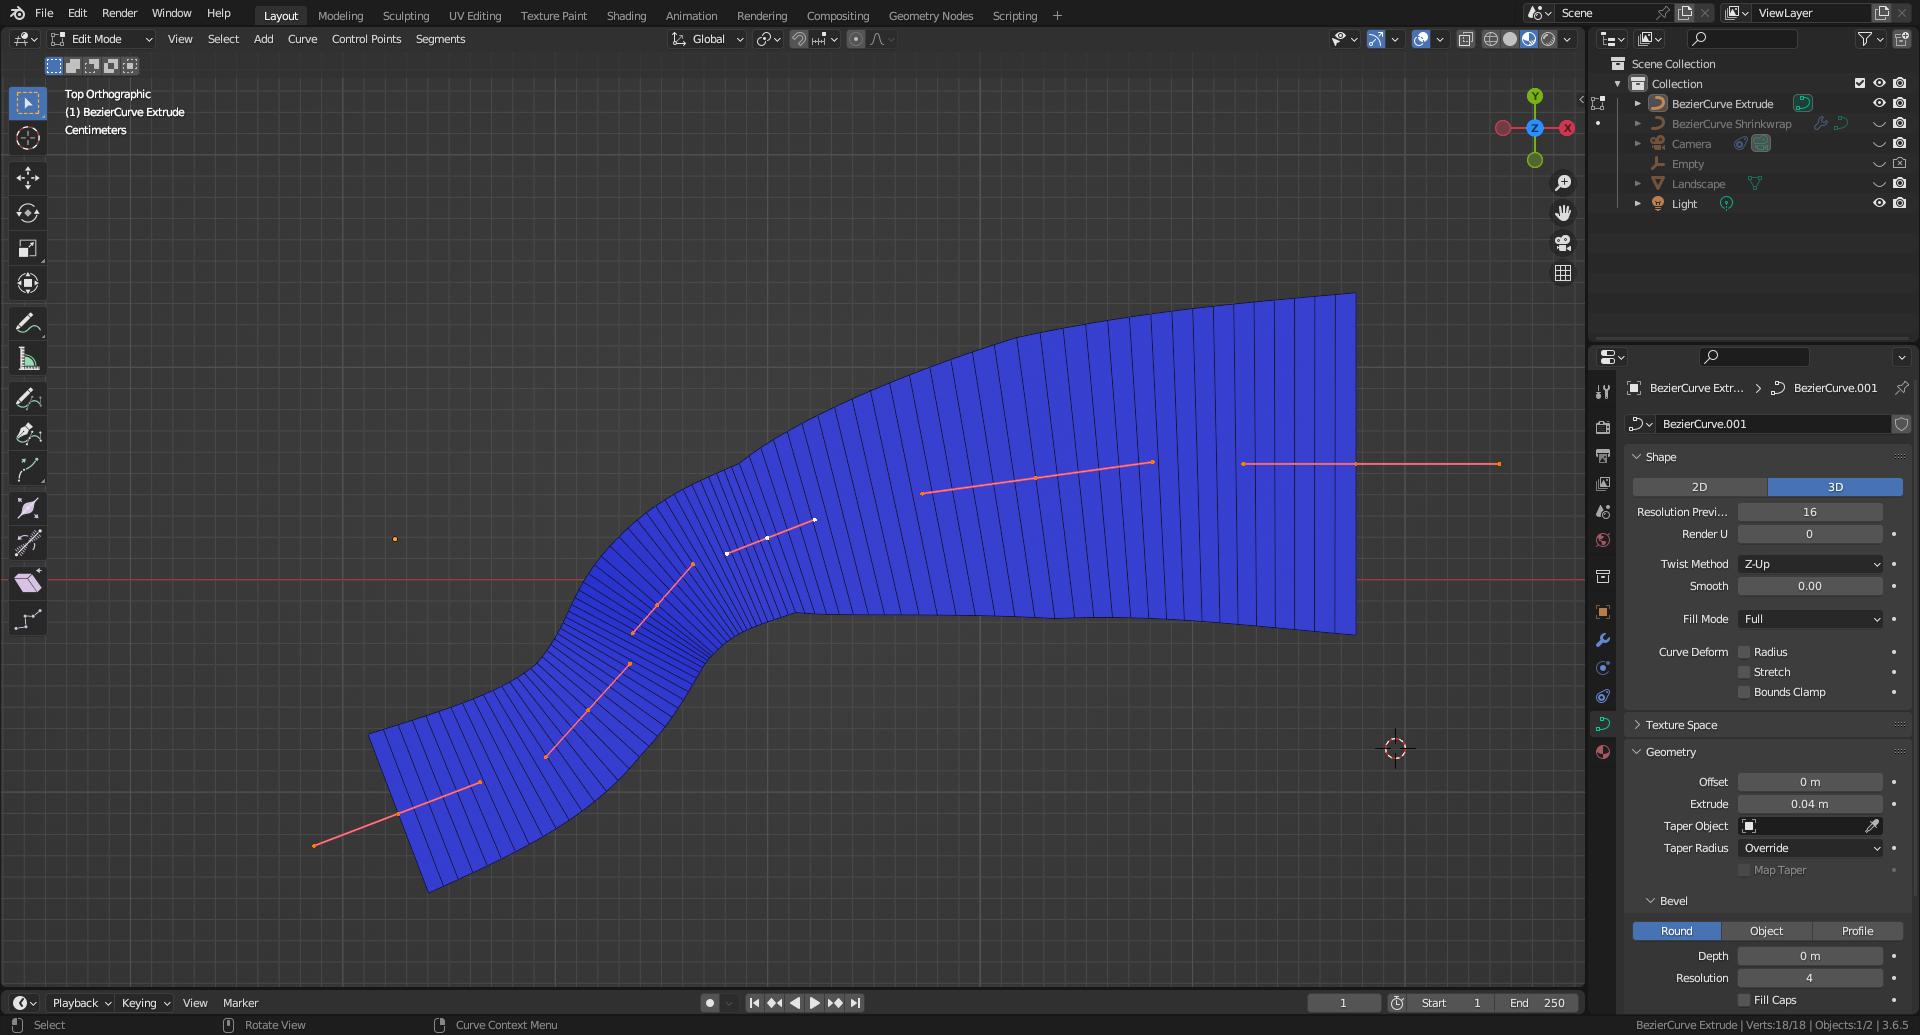Select the Extrude curve tool

pyautogui.click(x=28, y=469)
